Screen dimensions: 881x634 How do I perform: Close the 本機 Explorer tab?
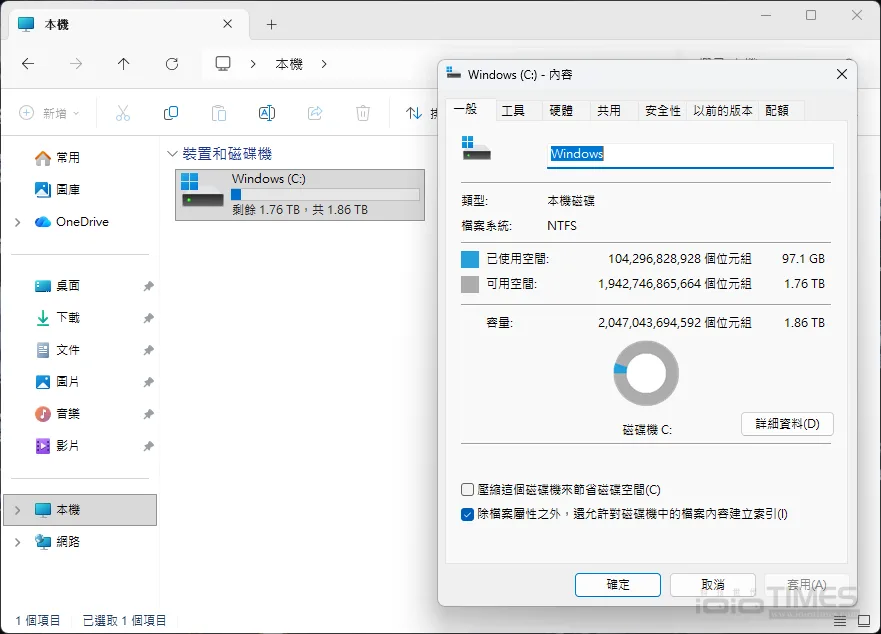click(228, 24)
